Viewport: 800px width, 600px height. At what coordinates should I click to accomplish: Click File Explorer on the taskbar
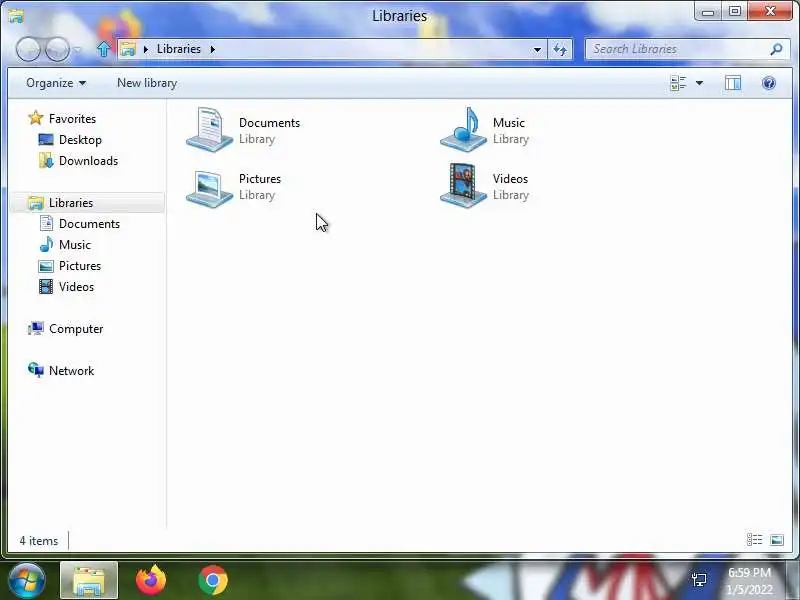(89, 580)
